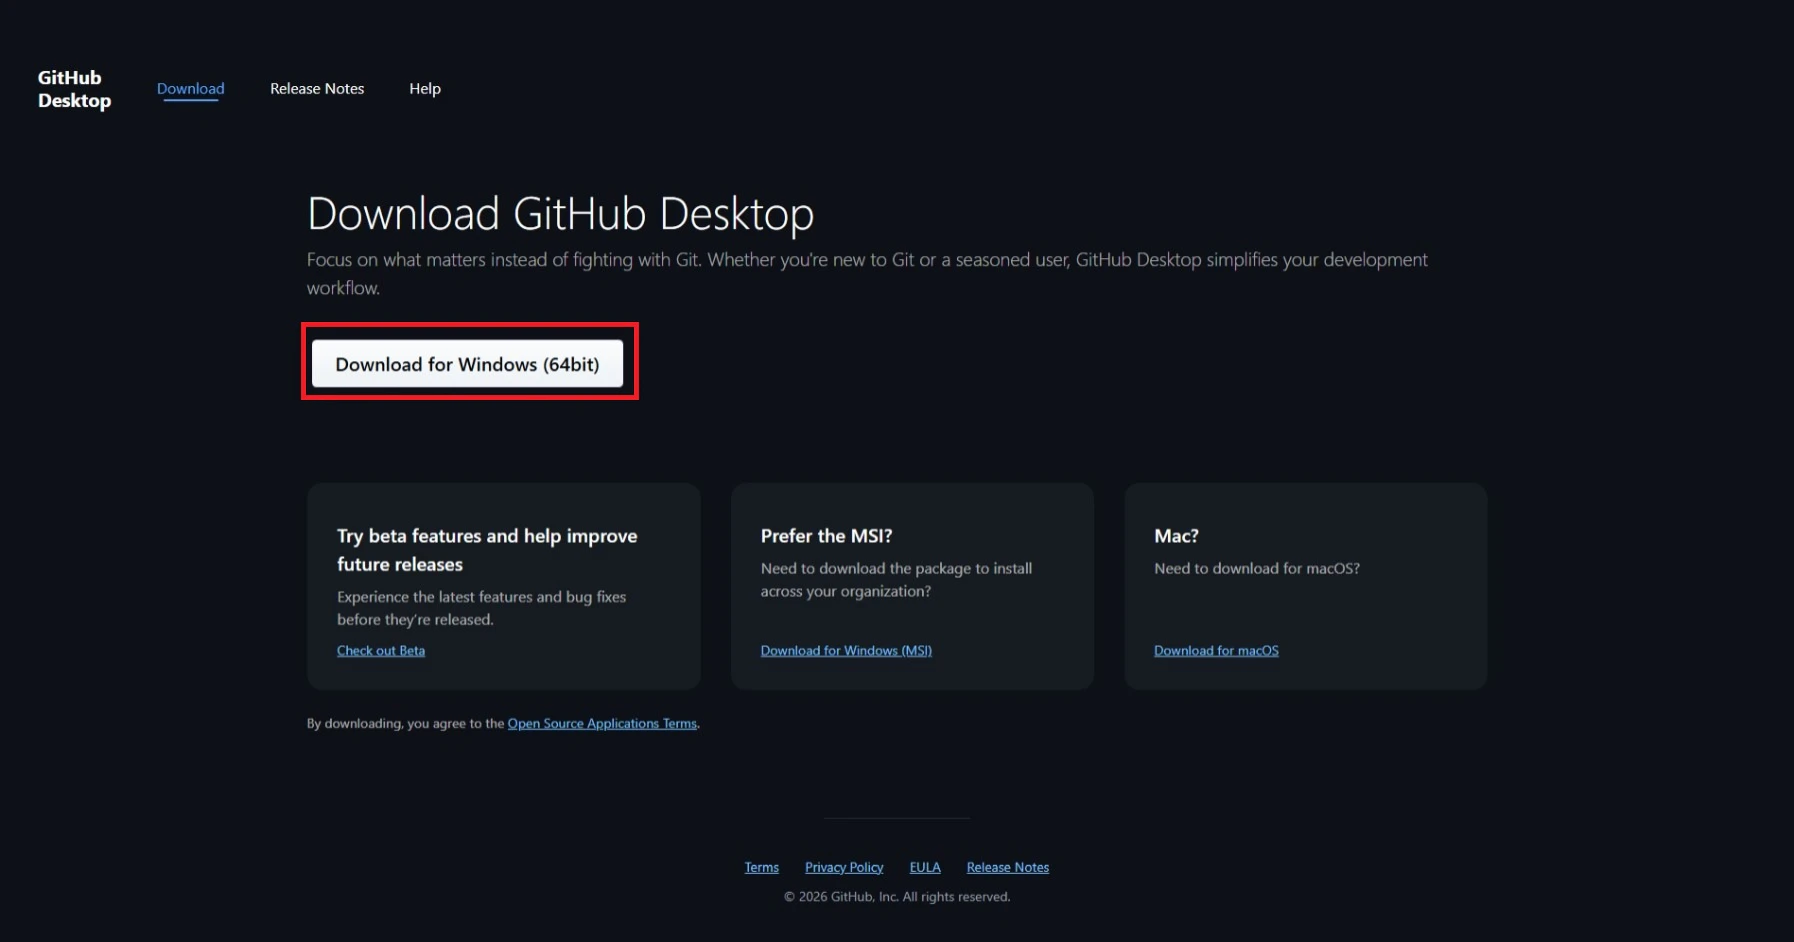Screen dimensions: 1794x942
Task: Click the '© 2026 GitHub, Inc.' copyright text
Action: [897, 897]
